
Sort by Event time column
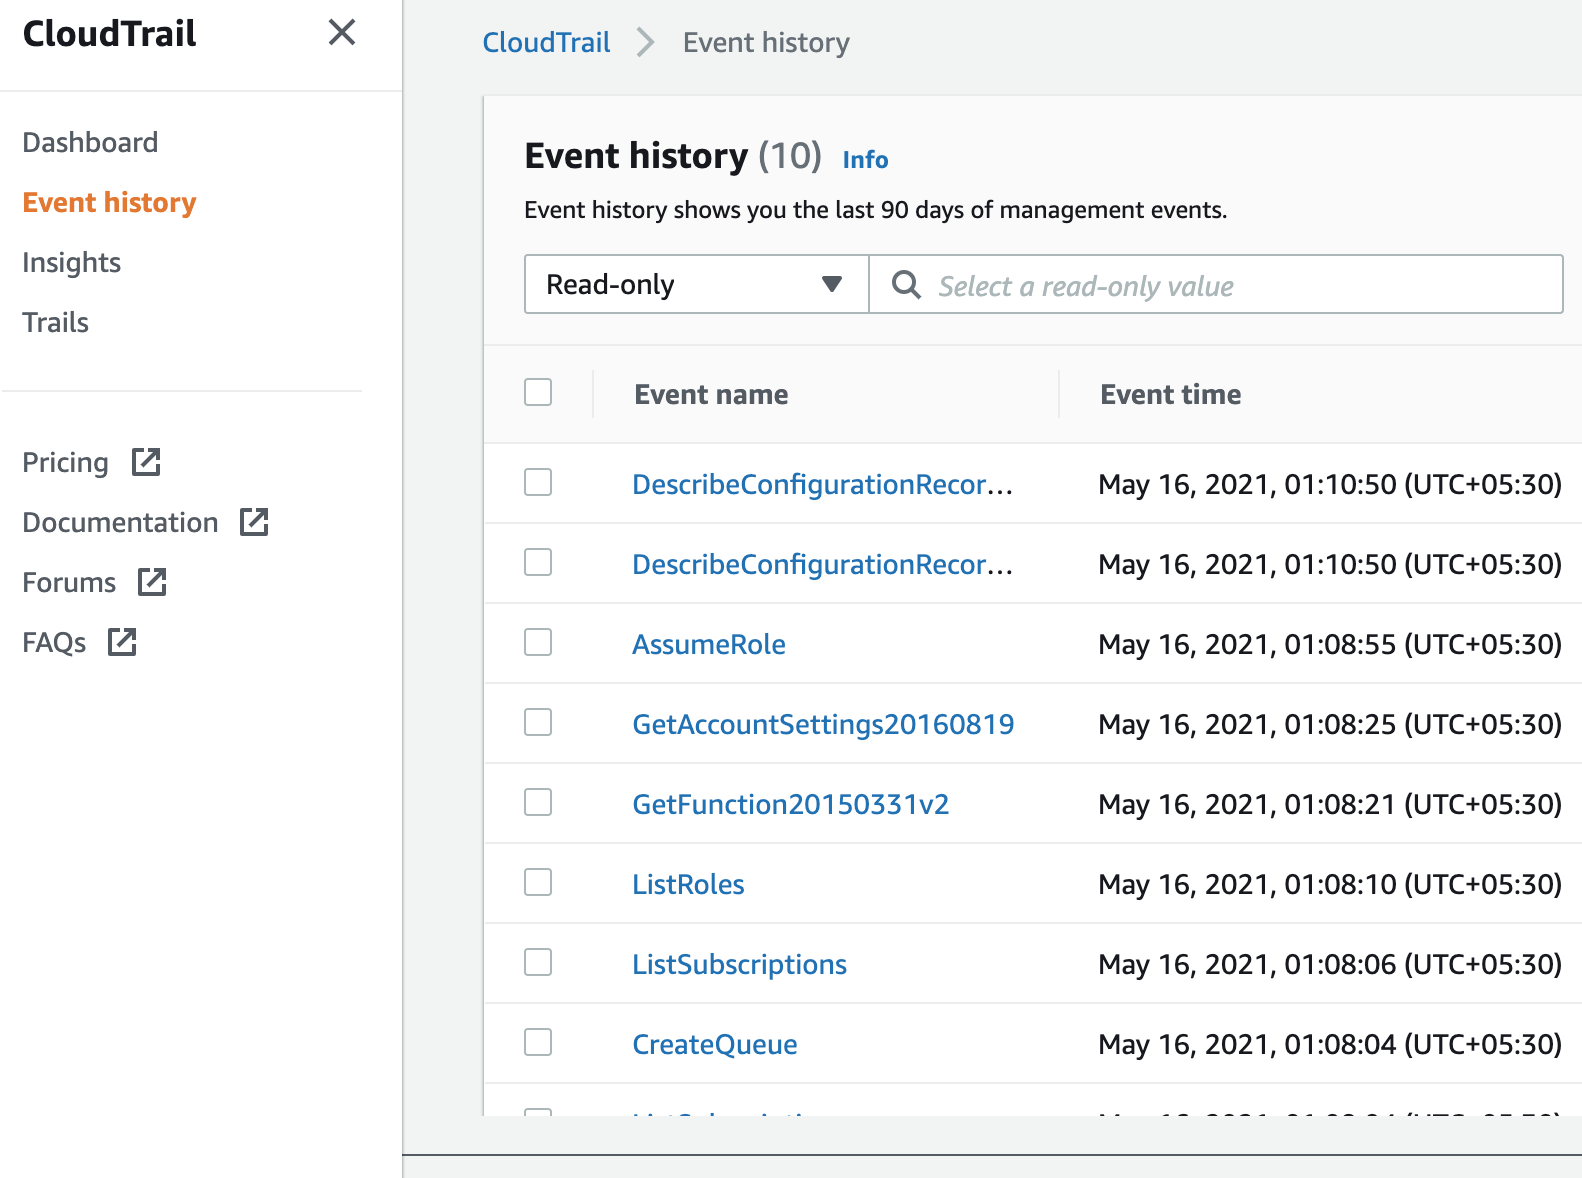tap(1171, 394)
